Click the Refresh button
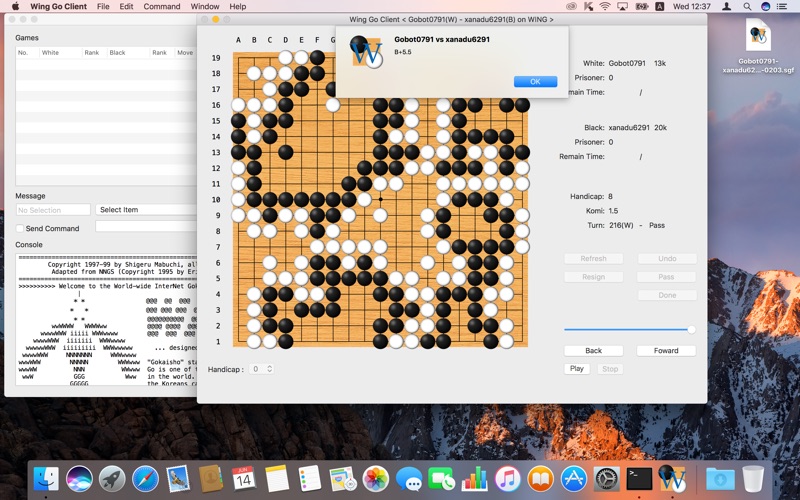 [x=593, y=259]
